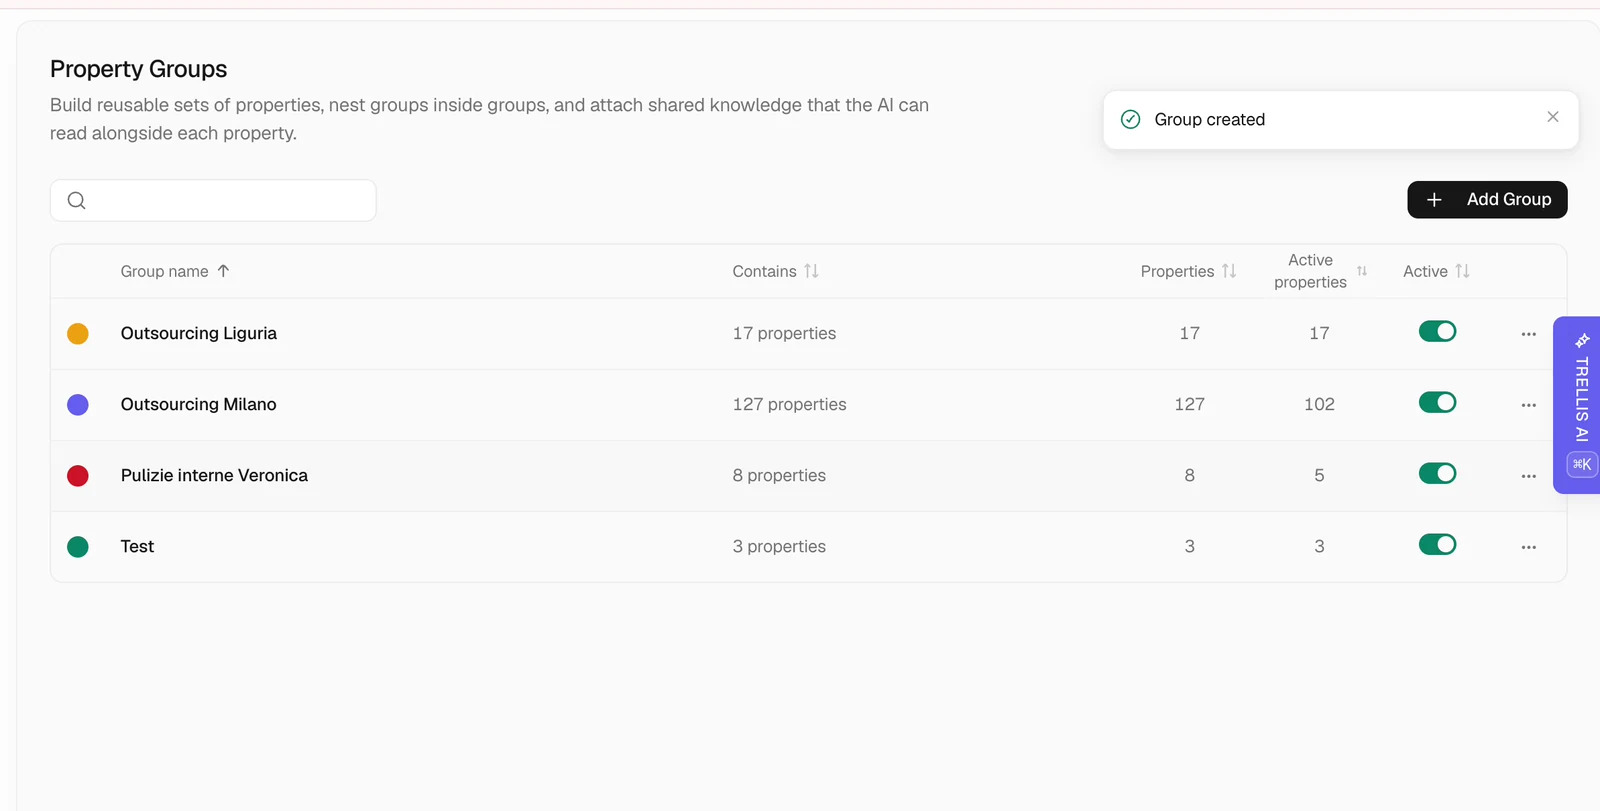1600x811 pixels.
Task: Click the search magnifier icon
Action: click(x=77, y=200)
